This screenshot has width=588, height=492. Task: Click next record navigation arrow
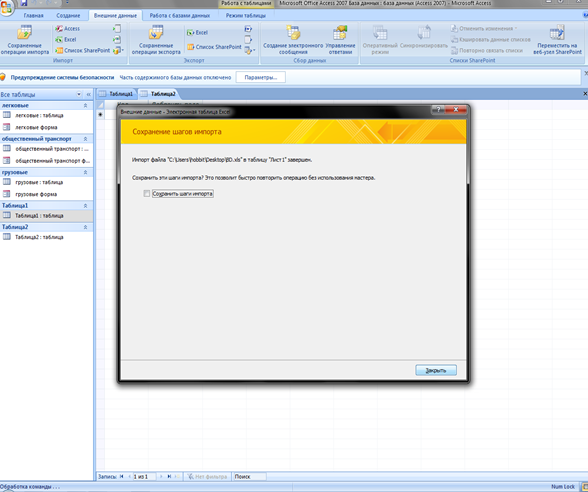[161, 477]
